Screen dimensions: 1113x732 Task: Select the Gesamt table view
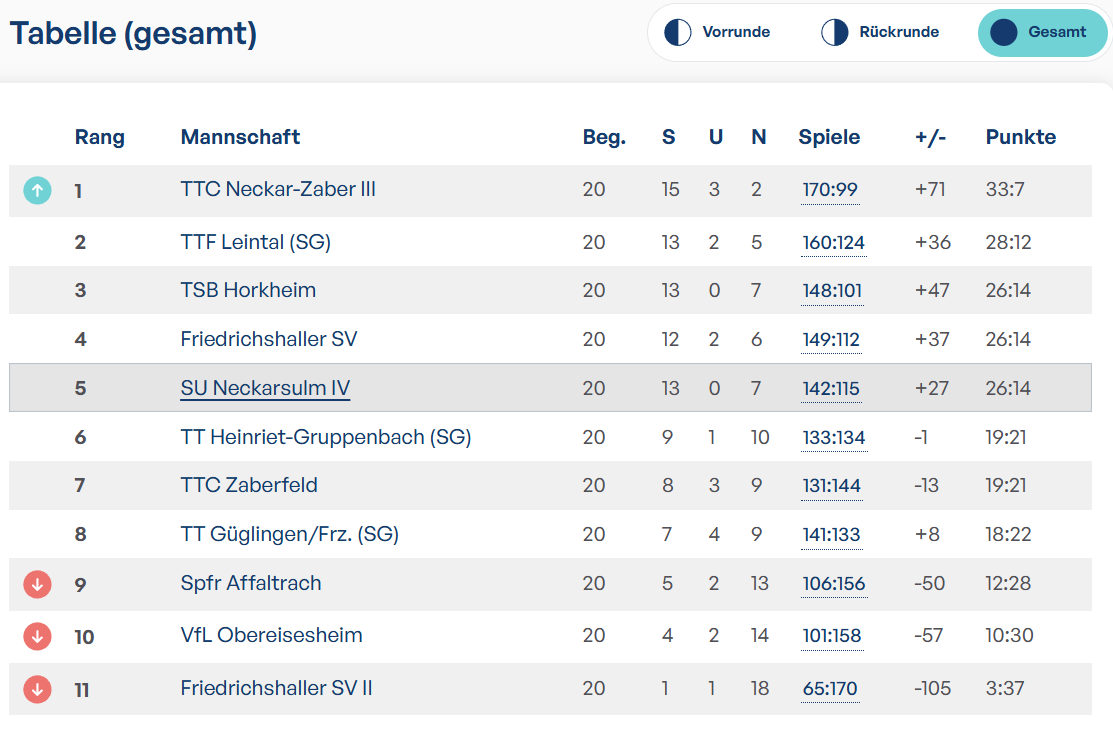[x=1042, y=33]
